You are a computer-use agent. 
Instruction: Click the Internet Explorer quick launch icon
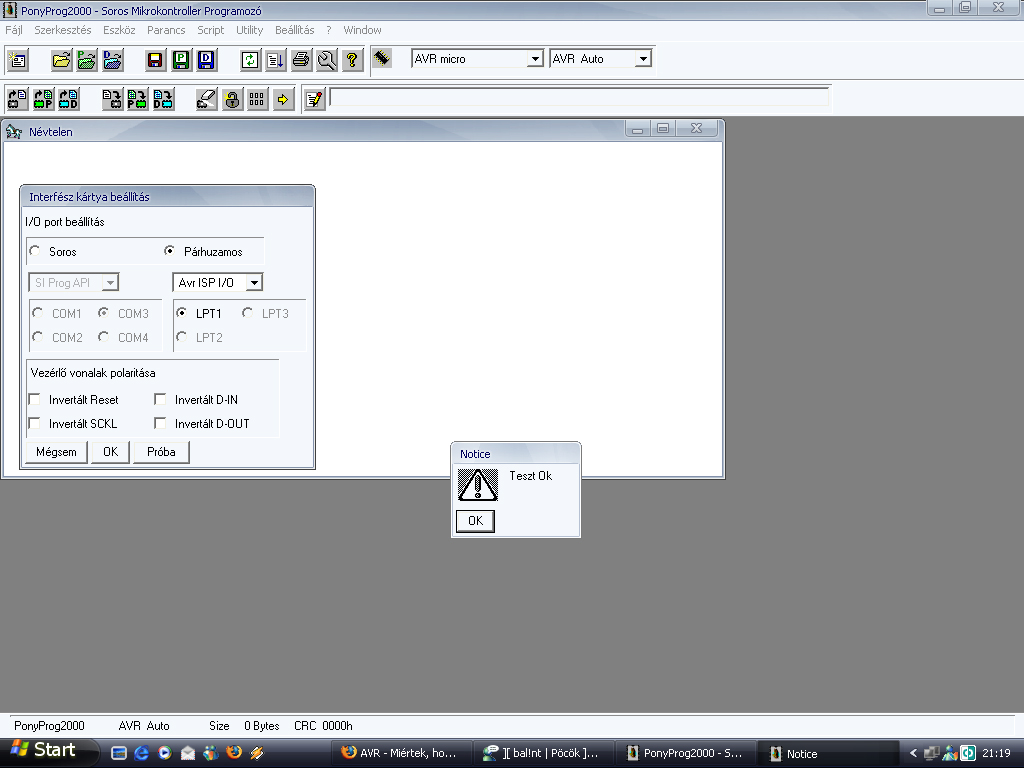click(x=141, y=753)
